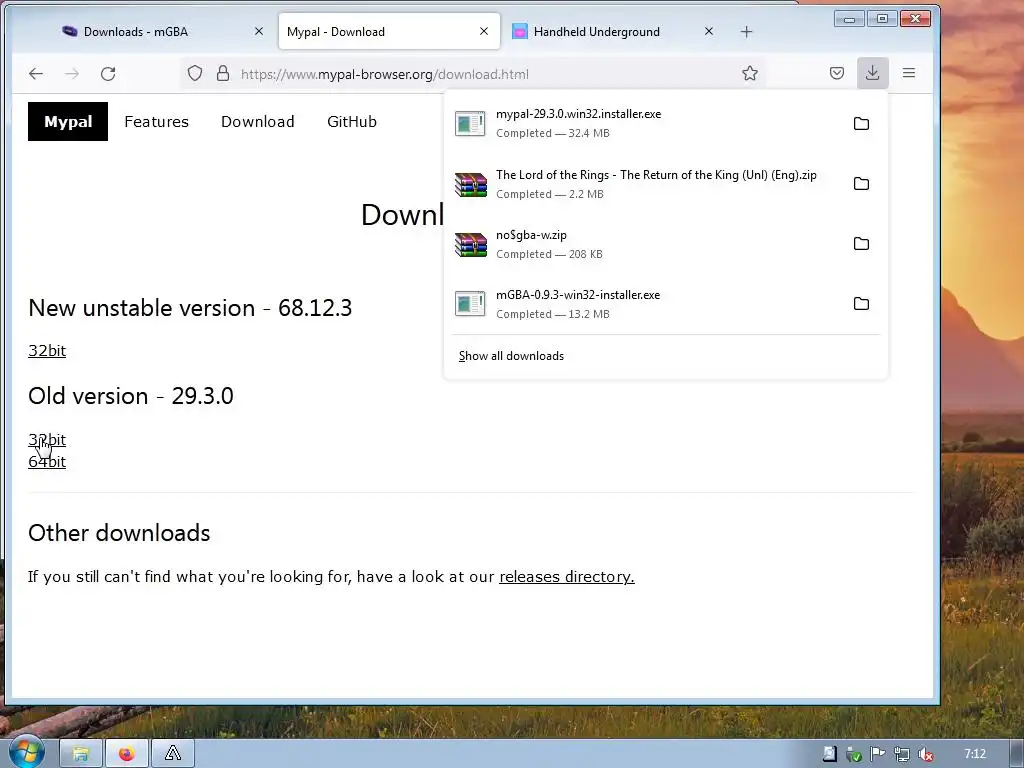Show mypal installer in containing folder
The image size is (1024, 768).
pos(861,123)
